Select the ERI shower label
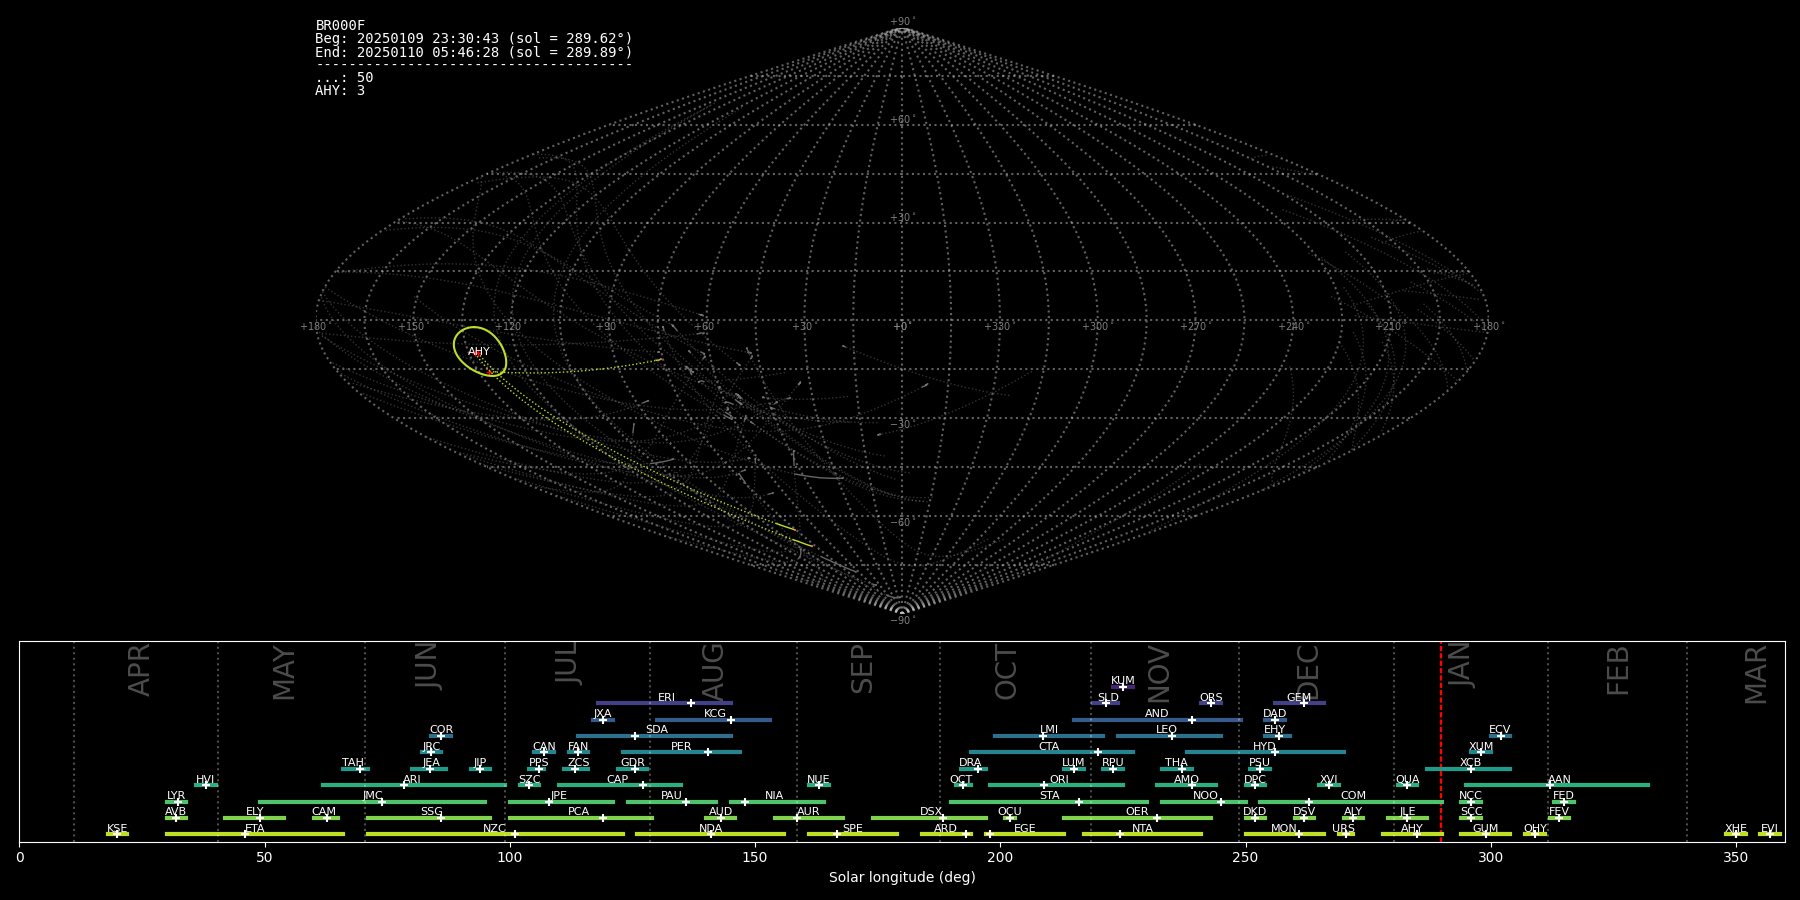The width and height of the screenshot is (1800, 900). (667, 698)
